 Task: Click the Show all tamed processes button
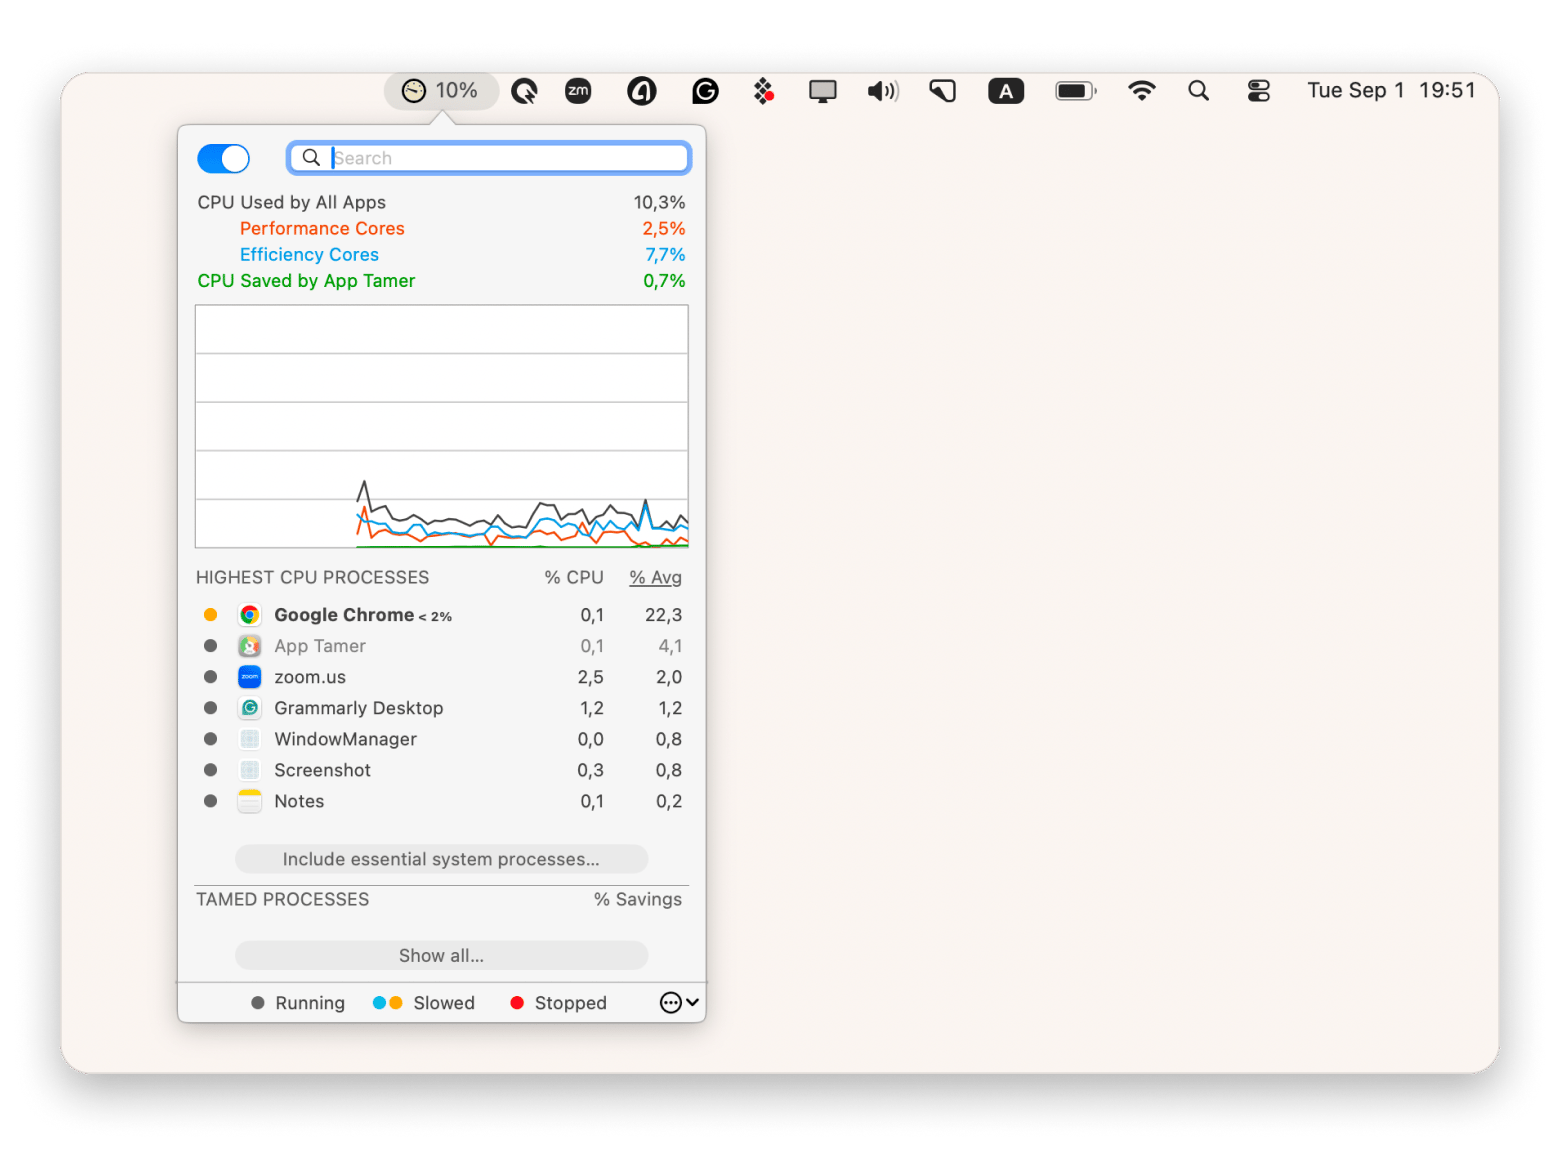click(441, 955)
